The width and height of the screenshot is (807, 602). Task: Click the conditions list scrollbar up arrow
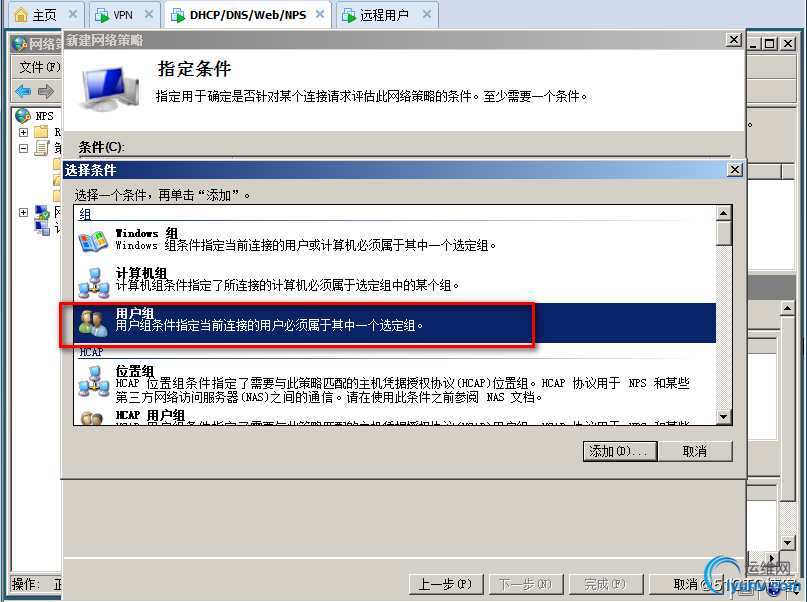(724, 213)
